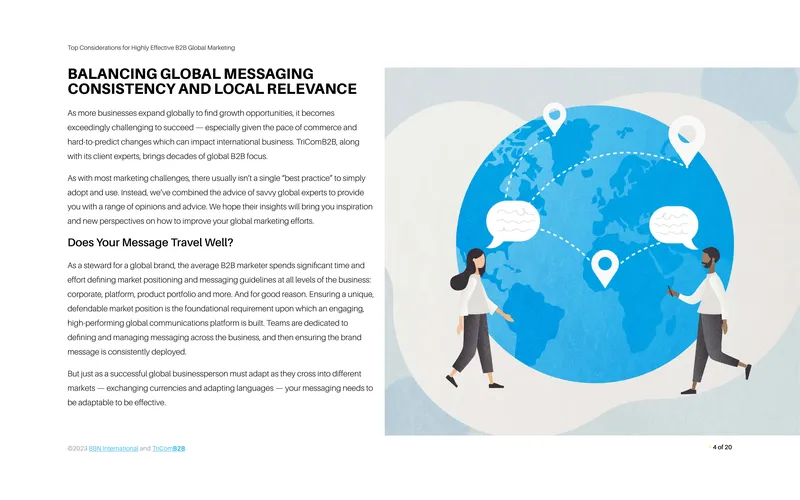The width and height of the screenshot is (800, 500).
Task: Click the "BALANCING GLOBAL MESSAGING" title line
Action: 190,74
